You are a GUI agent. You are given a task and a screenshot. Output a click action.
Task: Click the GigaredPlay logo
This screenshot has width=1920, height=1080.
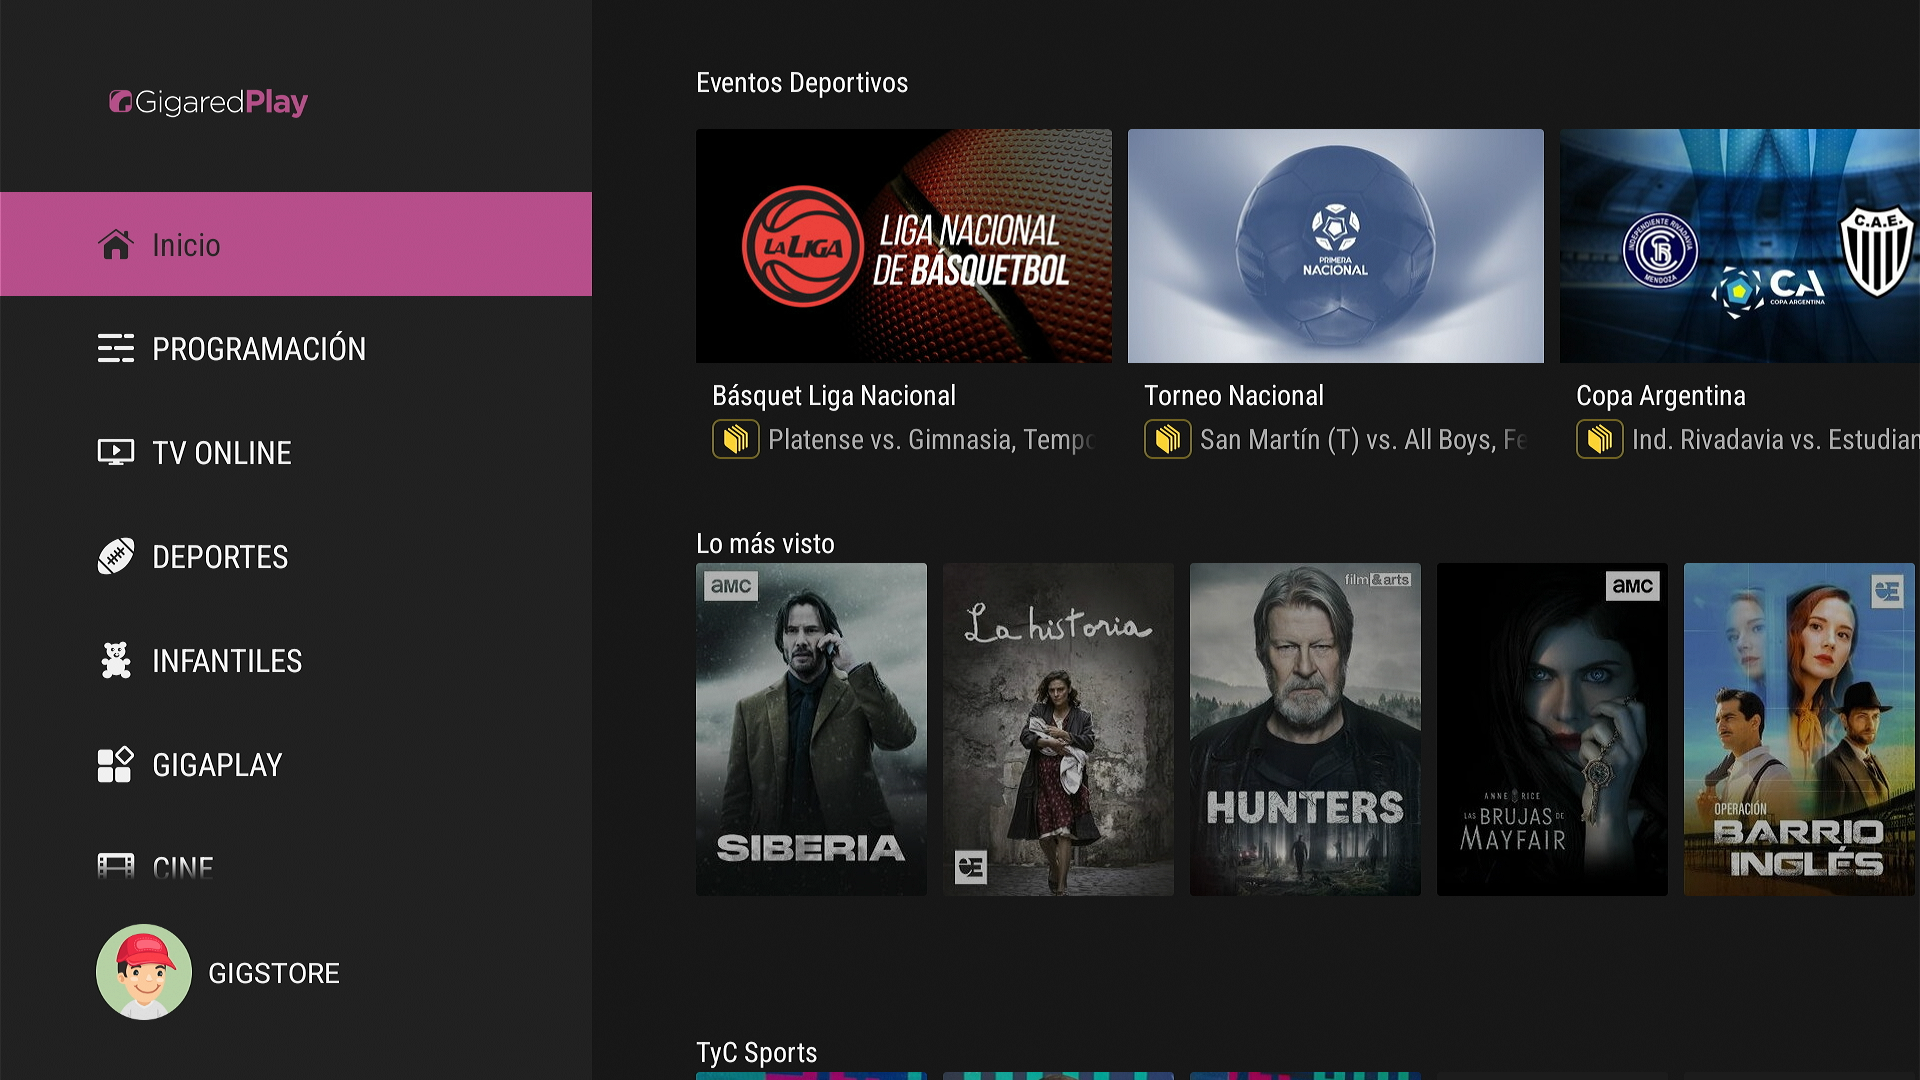point(208,102)
